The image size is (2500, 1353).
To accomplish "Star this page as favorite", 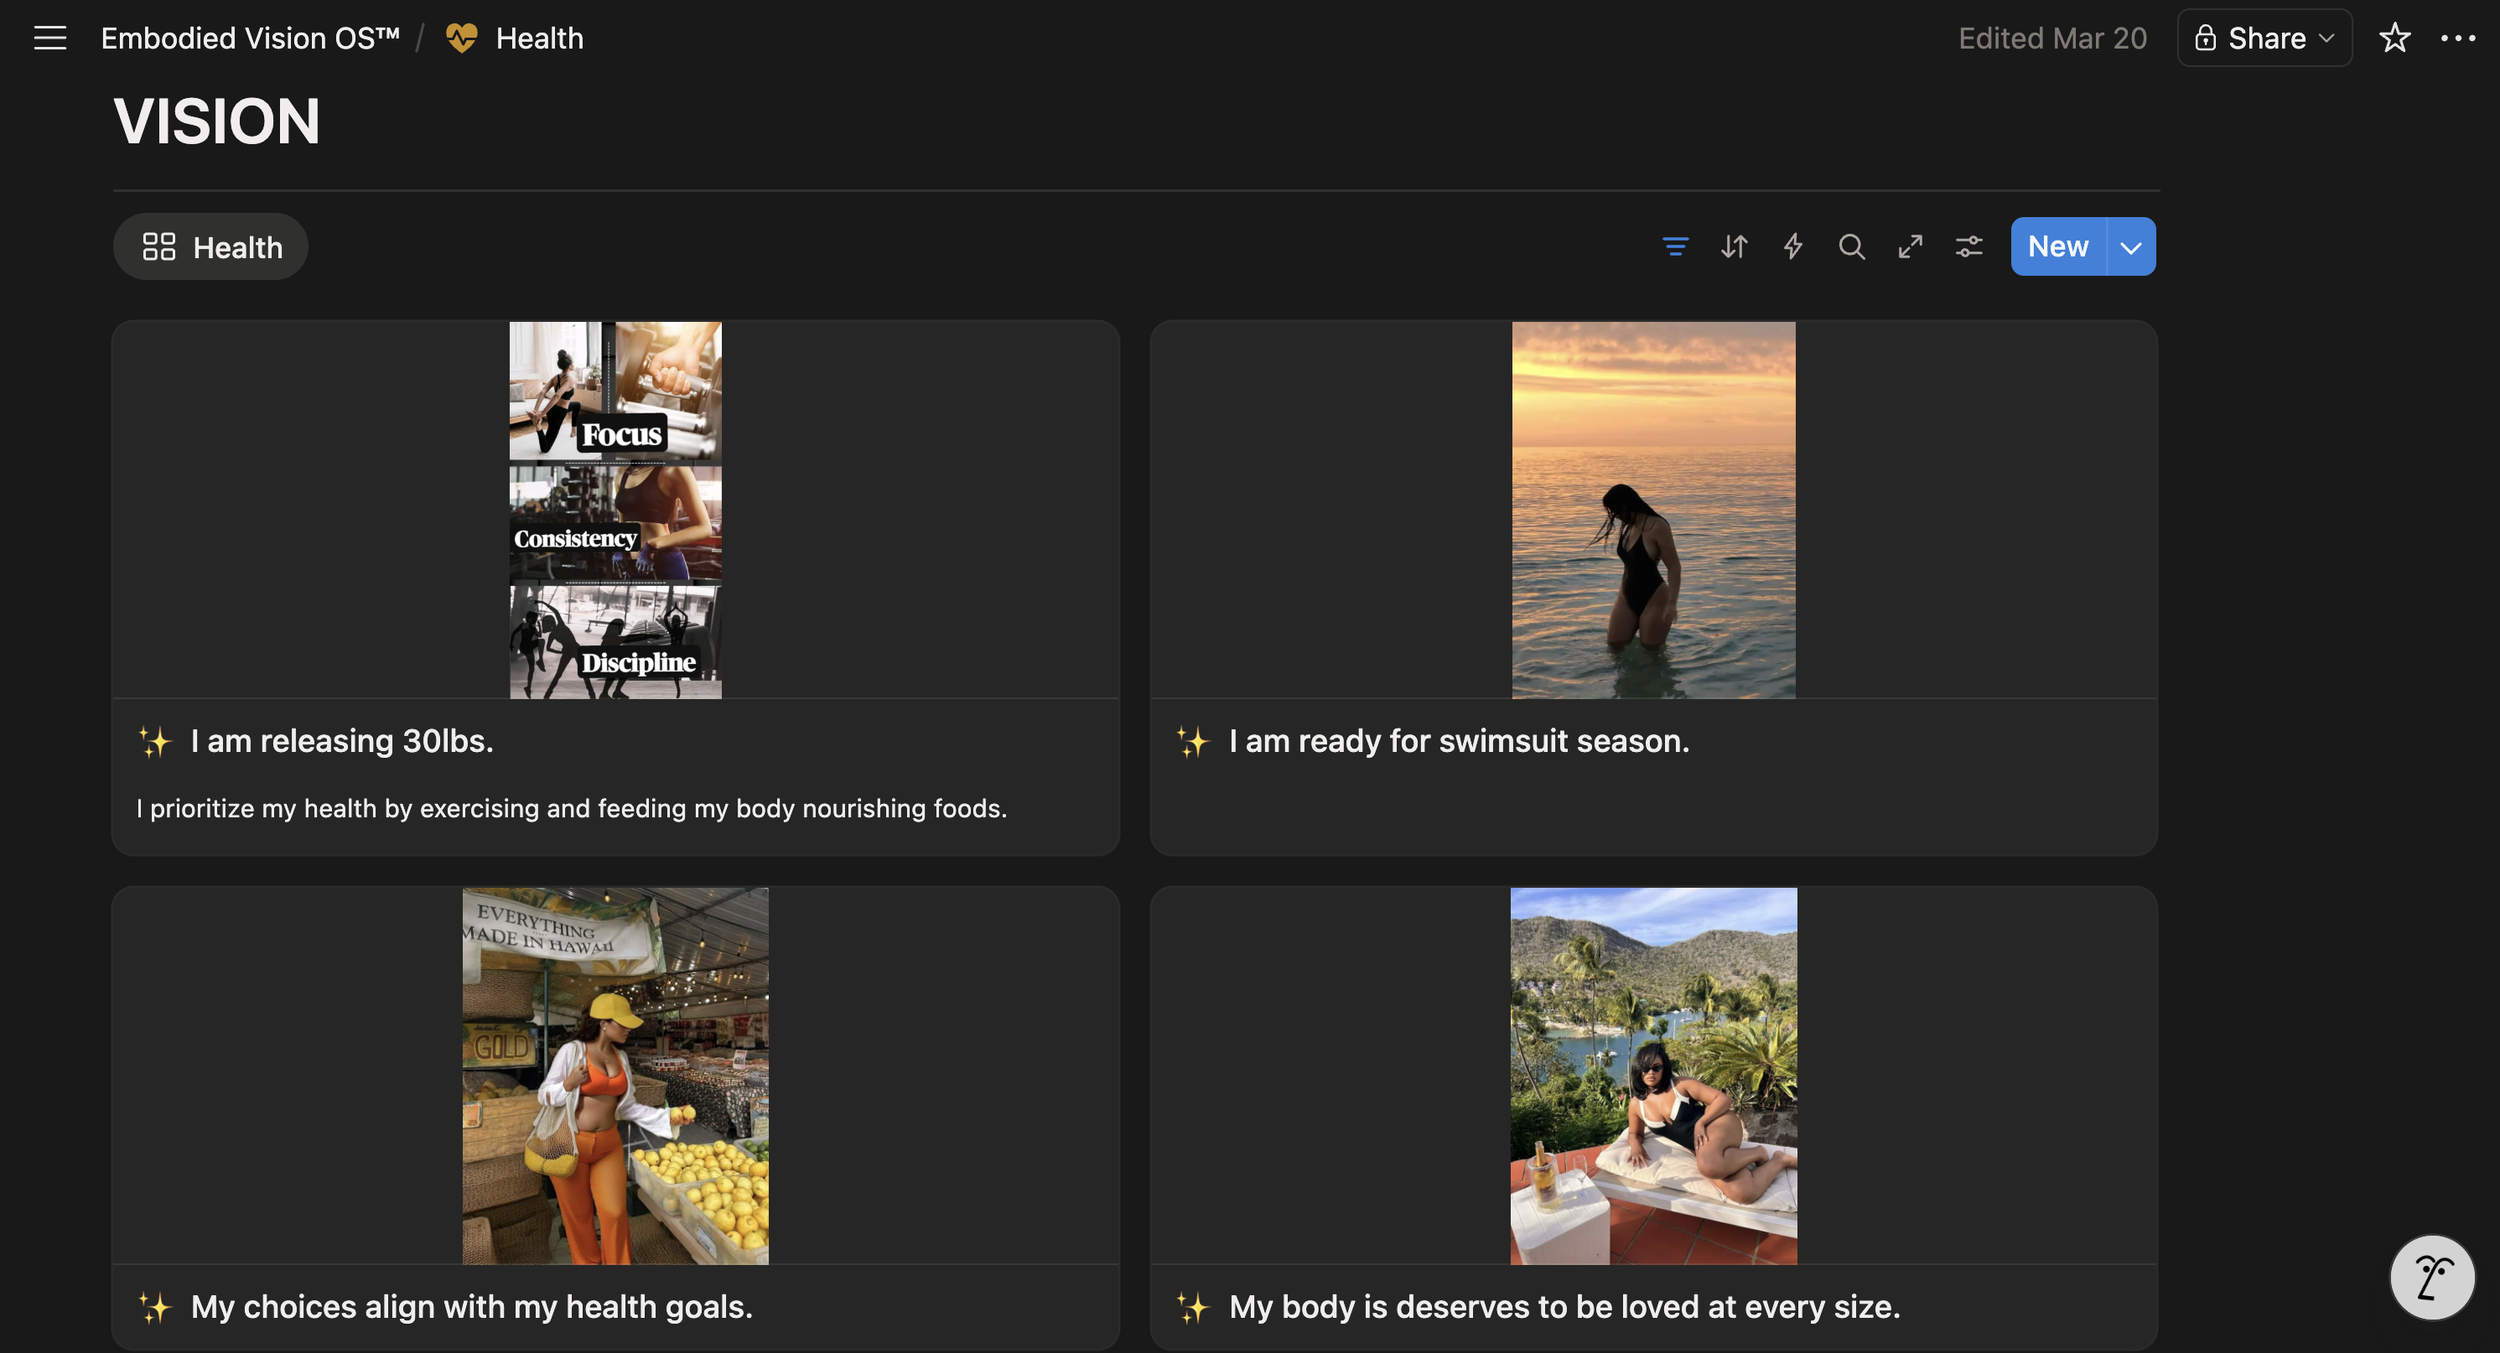I will pyautogui.click(x=2394, y=38).
